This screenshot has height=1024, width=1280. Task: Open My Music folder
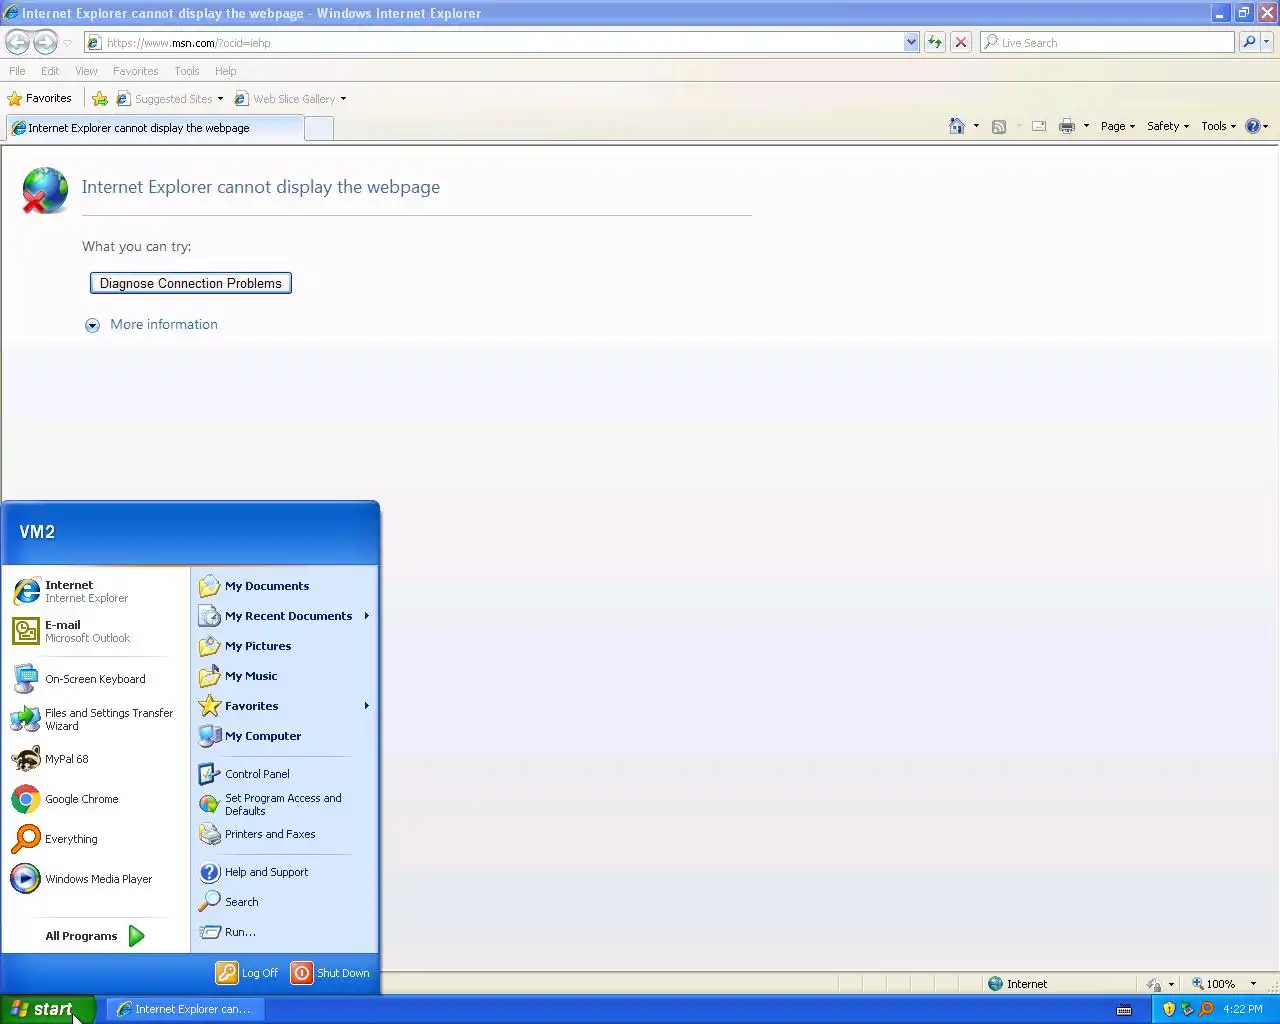coord(285,676)
